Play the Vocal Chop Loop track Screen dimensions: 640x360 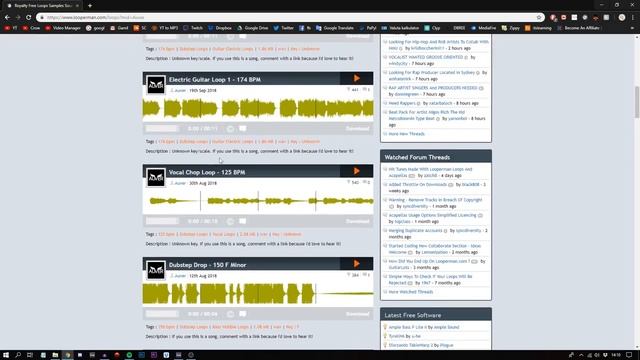(356, 171)
